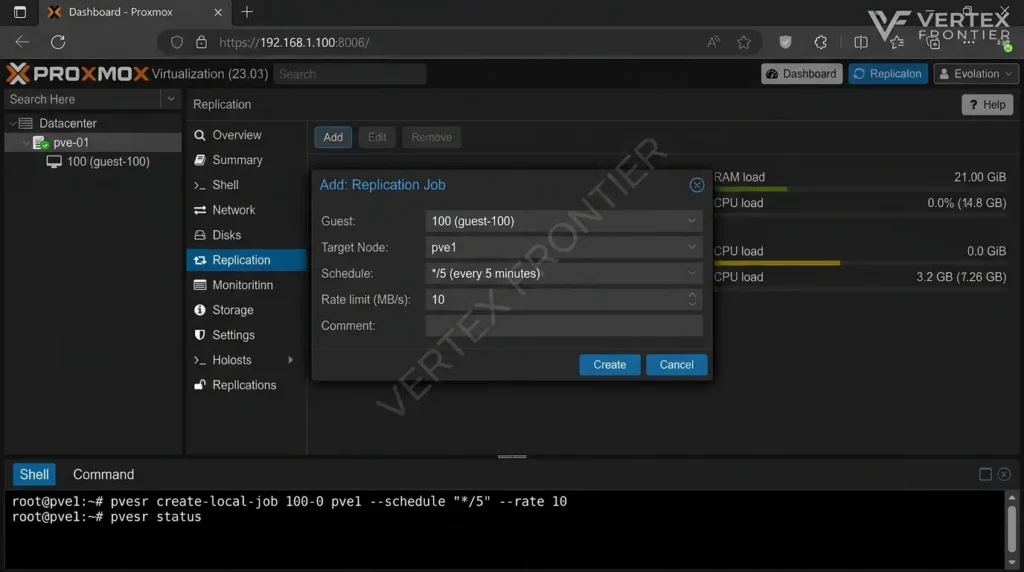Click the Dashboard button
The height and width of the screenshot is (572, 1024).
(x=801, y=74)
